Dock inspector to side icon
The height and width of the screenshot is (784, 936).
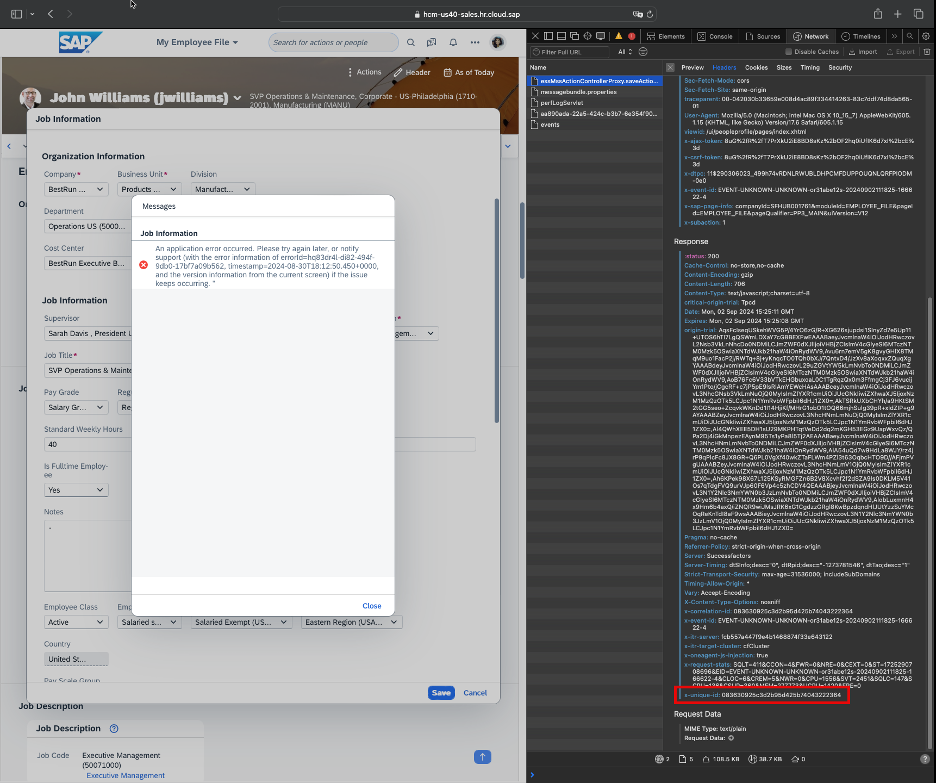(x=548, y=36)
